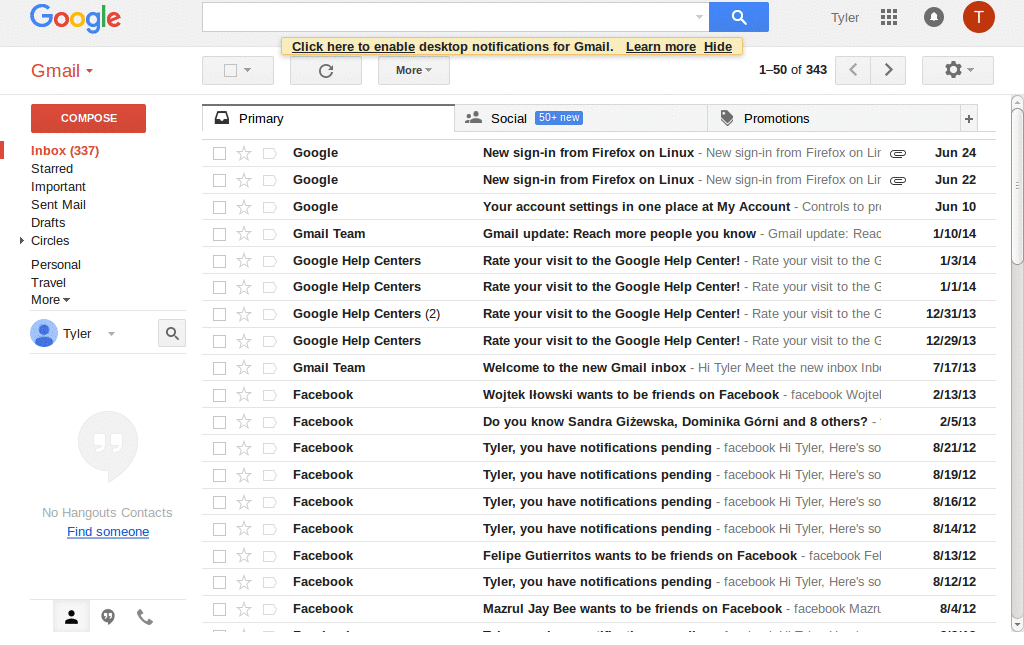Star the Google Jun 10 email
This screenshot has height=645, width=1024.
click(x=244, y=208)
